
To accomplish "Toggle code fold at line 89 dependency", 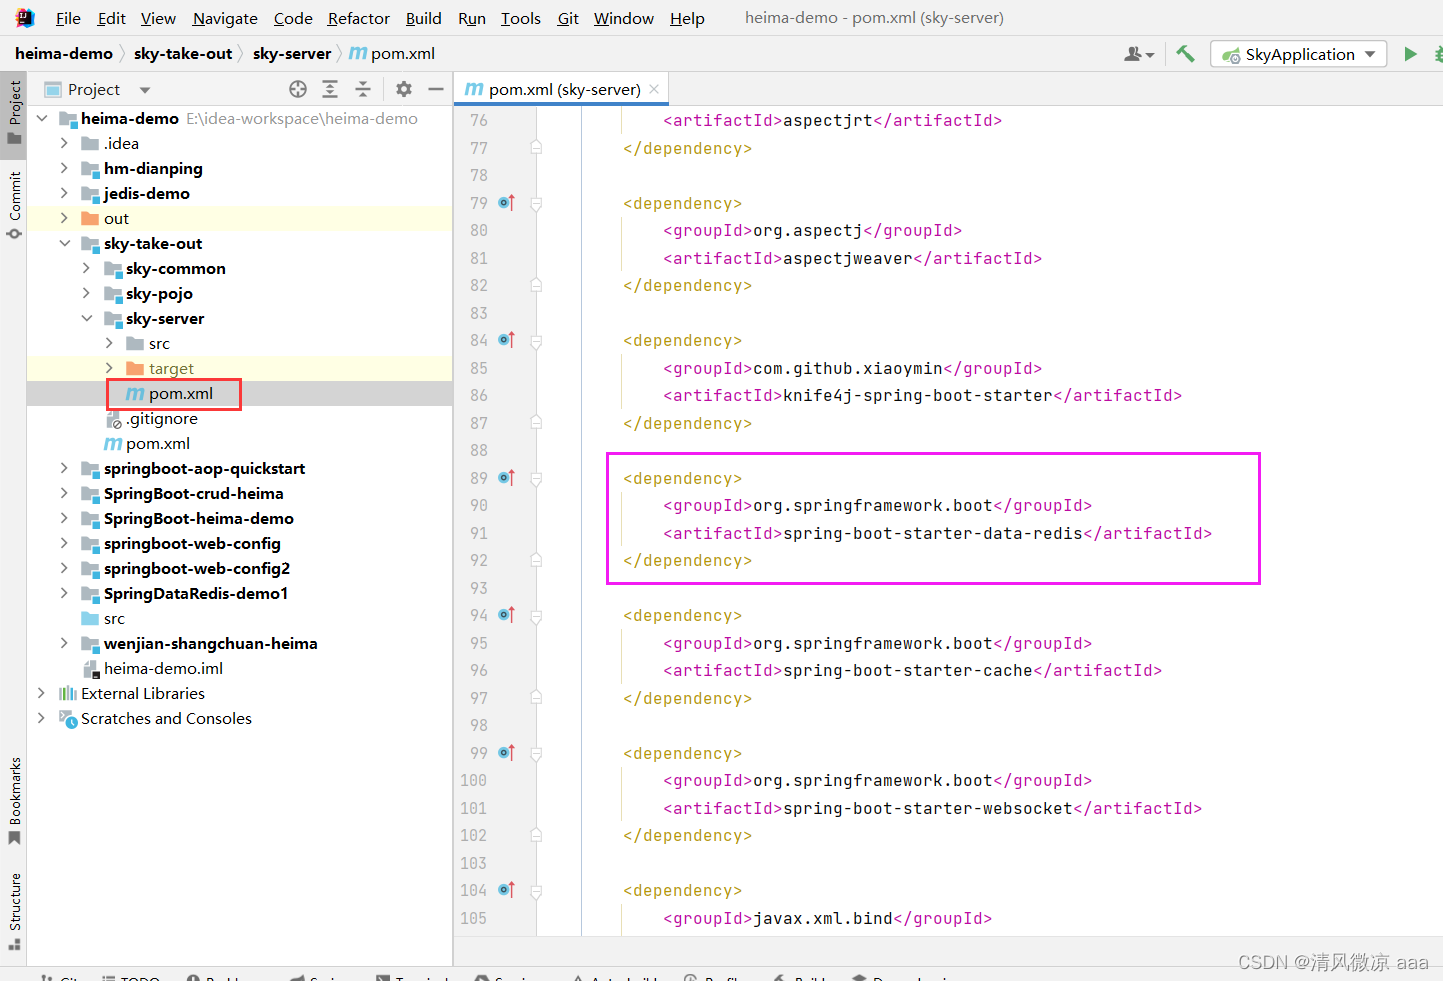I will [536, 479].
